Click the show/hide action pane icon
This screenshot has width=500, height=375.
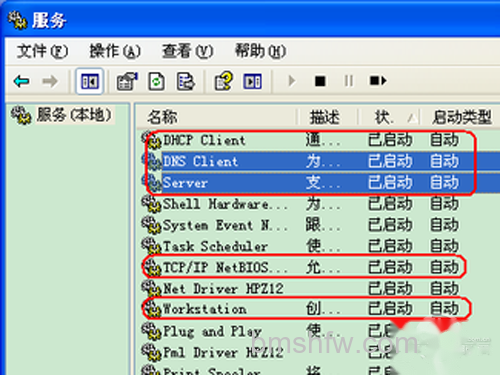(252, 81)
